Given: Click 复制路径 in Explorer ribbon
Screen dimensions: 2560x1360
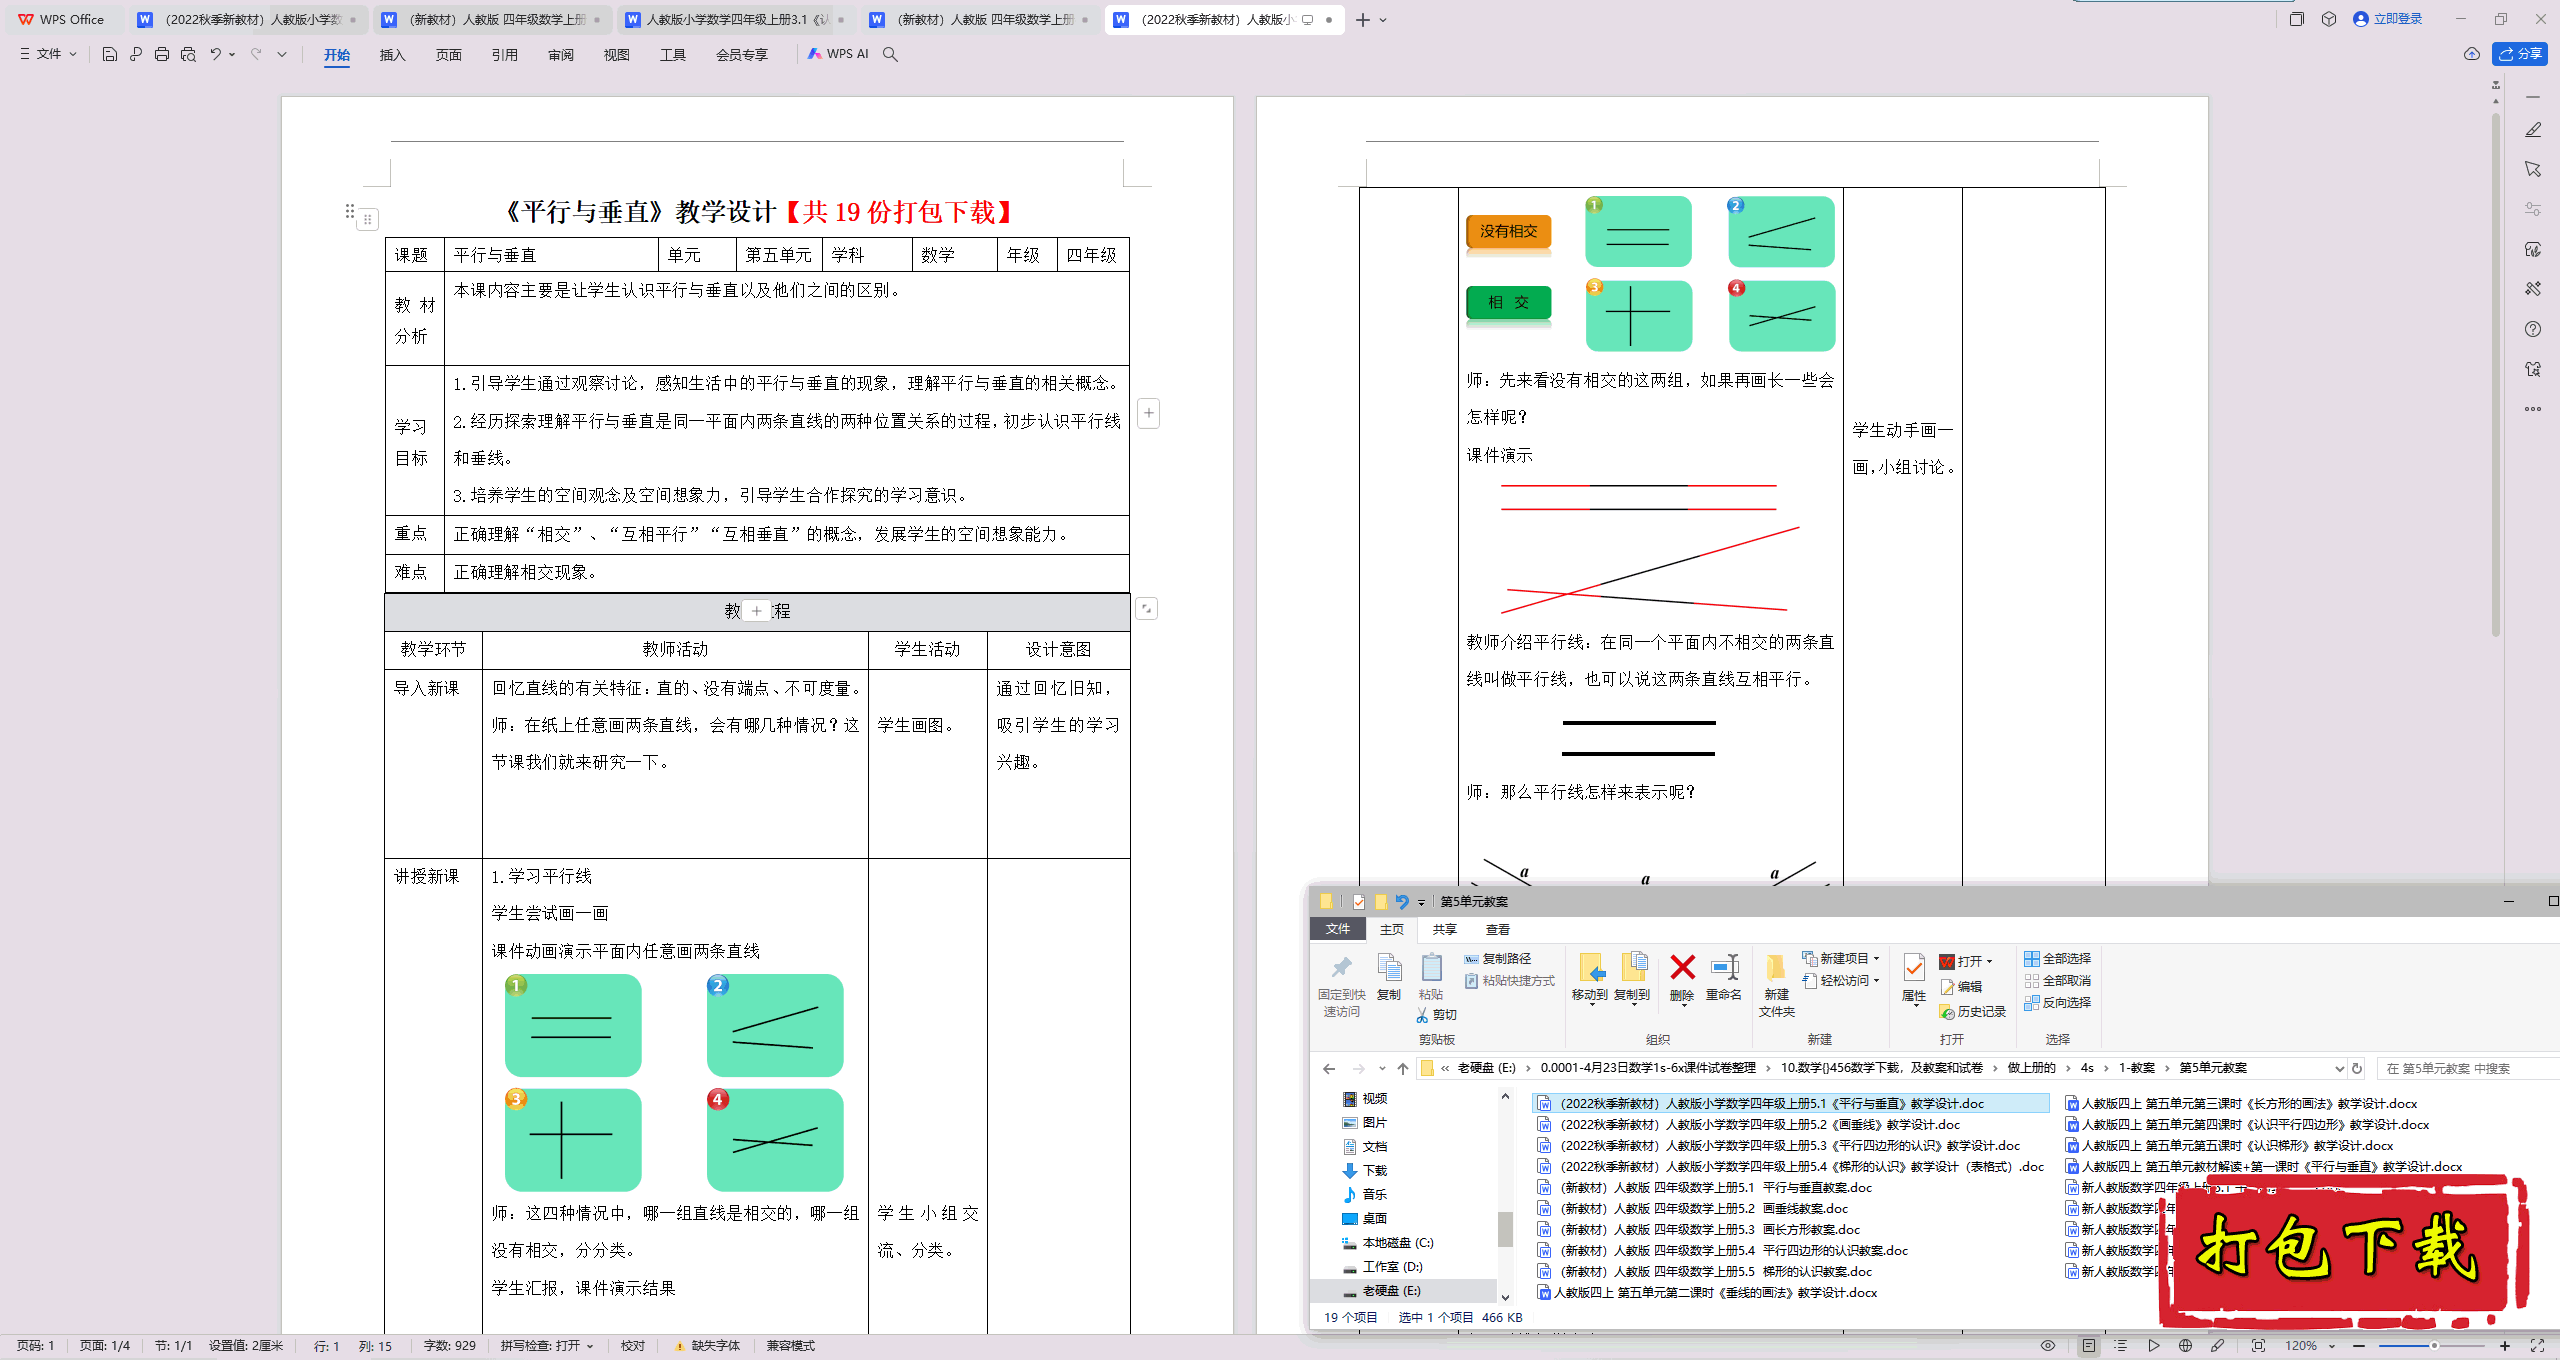Looking at the screenshot, I should point(1497,958).
